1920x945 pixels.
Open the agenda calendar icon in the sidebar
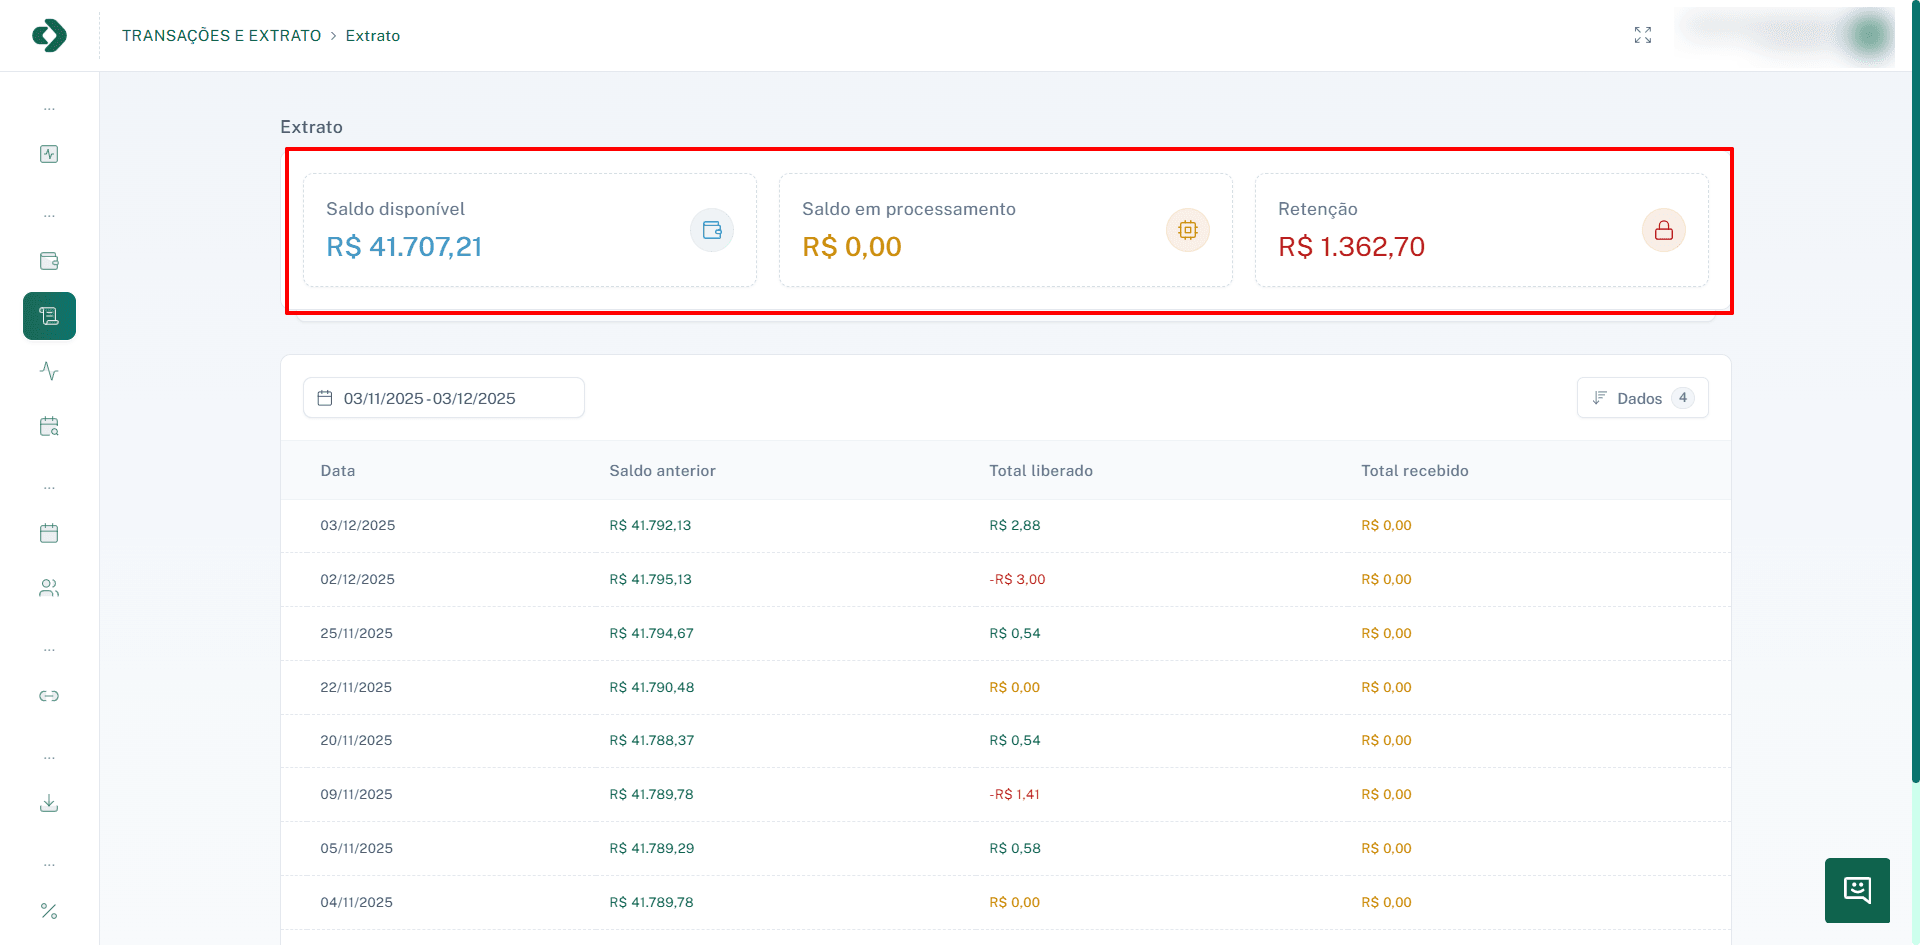tap(48, 533)
